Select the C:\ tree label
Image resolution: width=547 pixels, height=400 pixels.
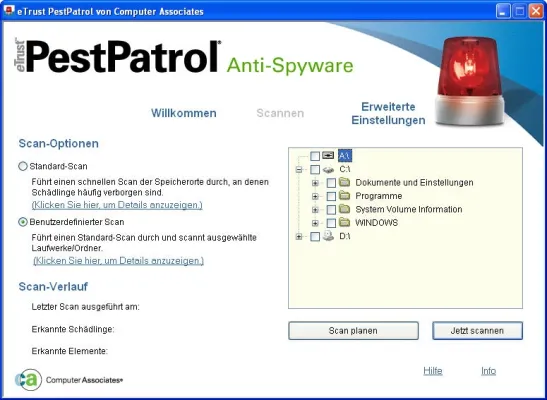(345, 169)
